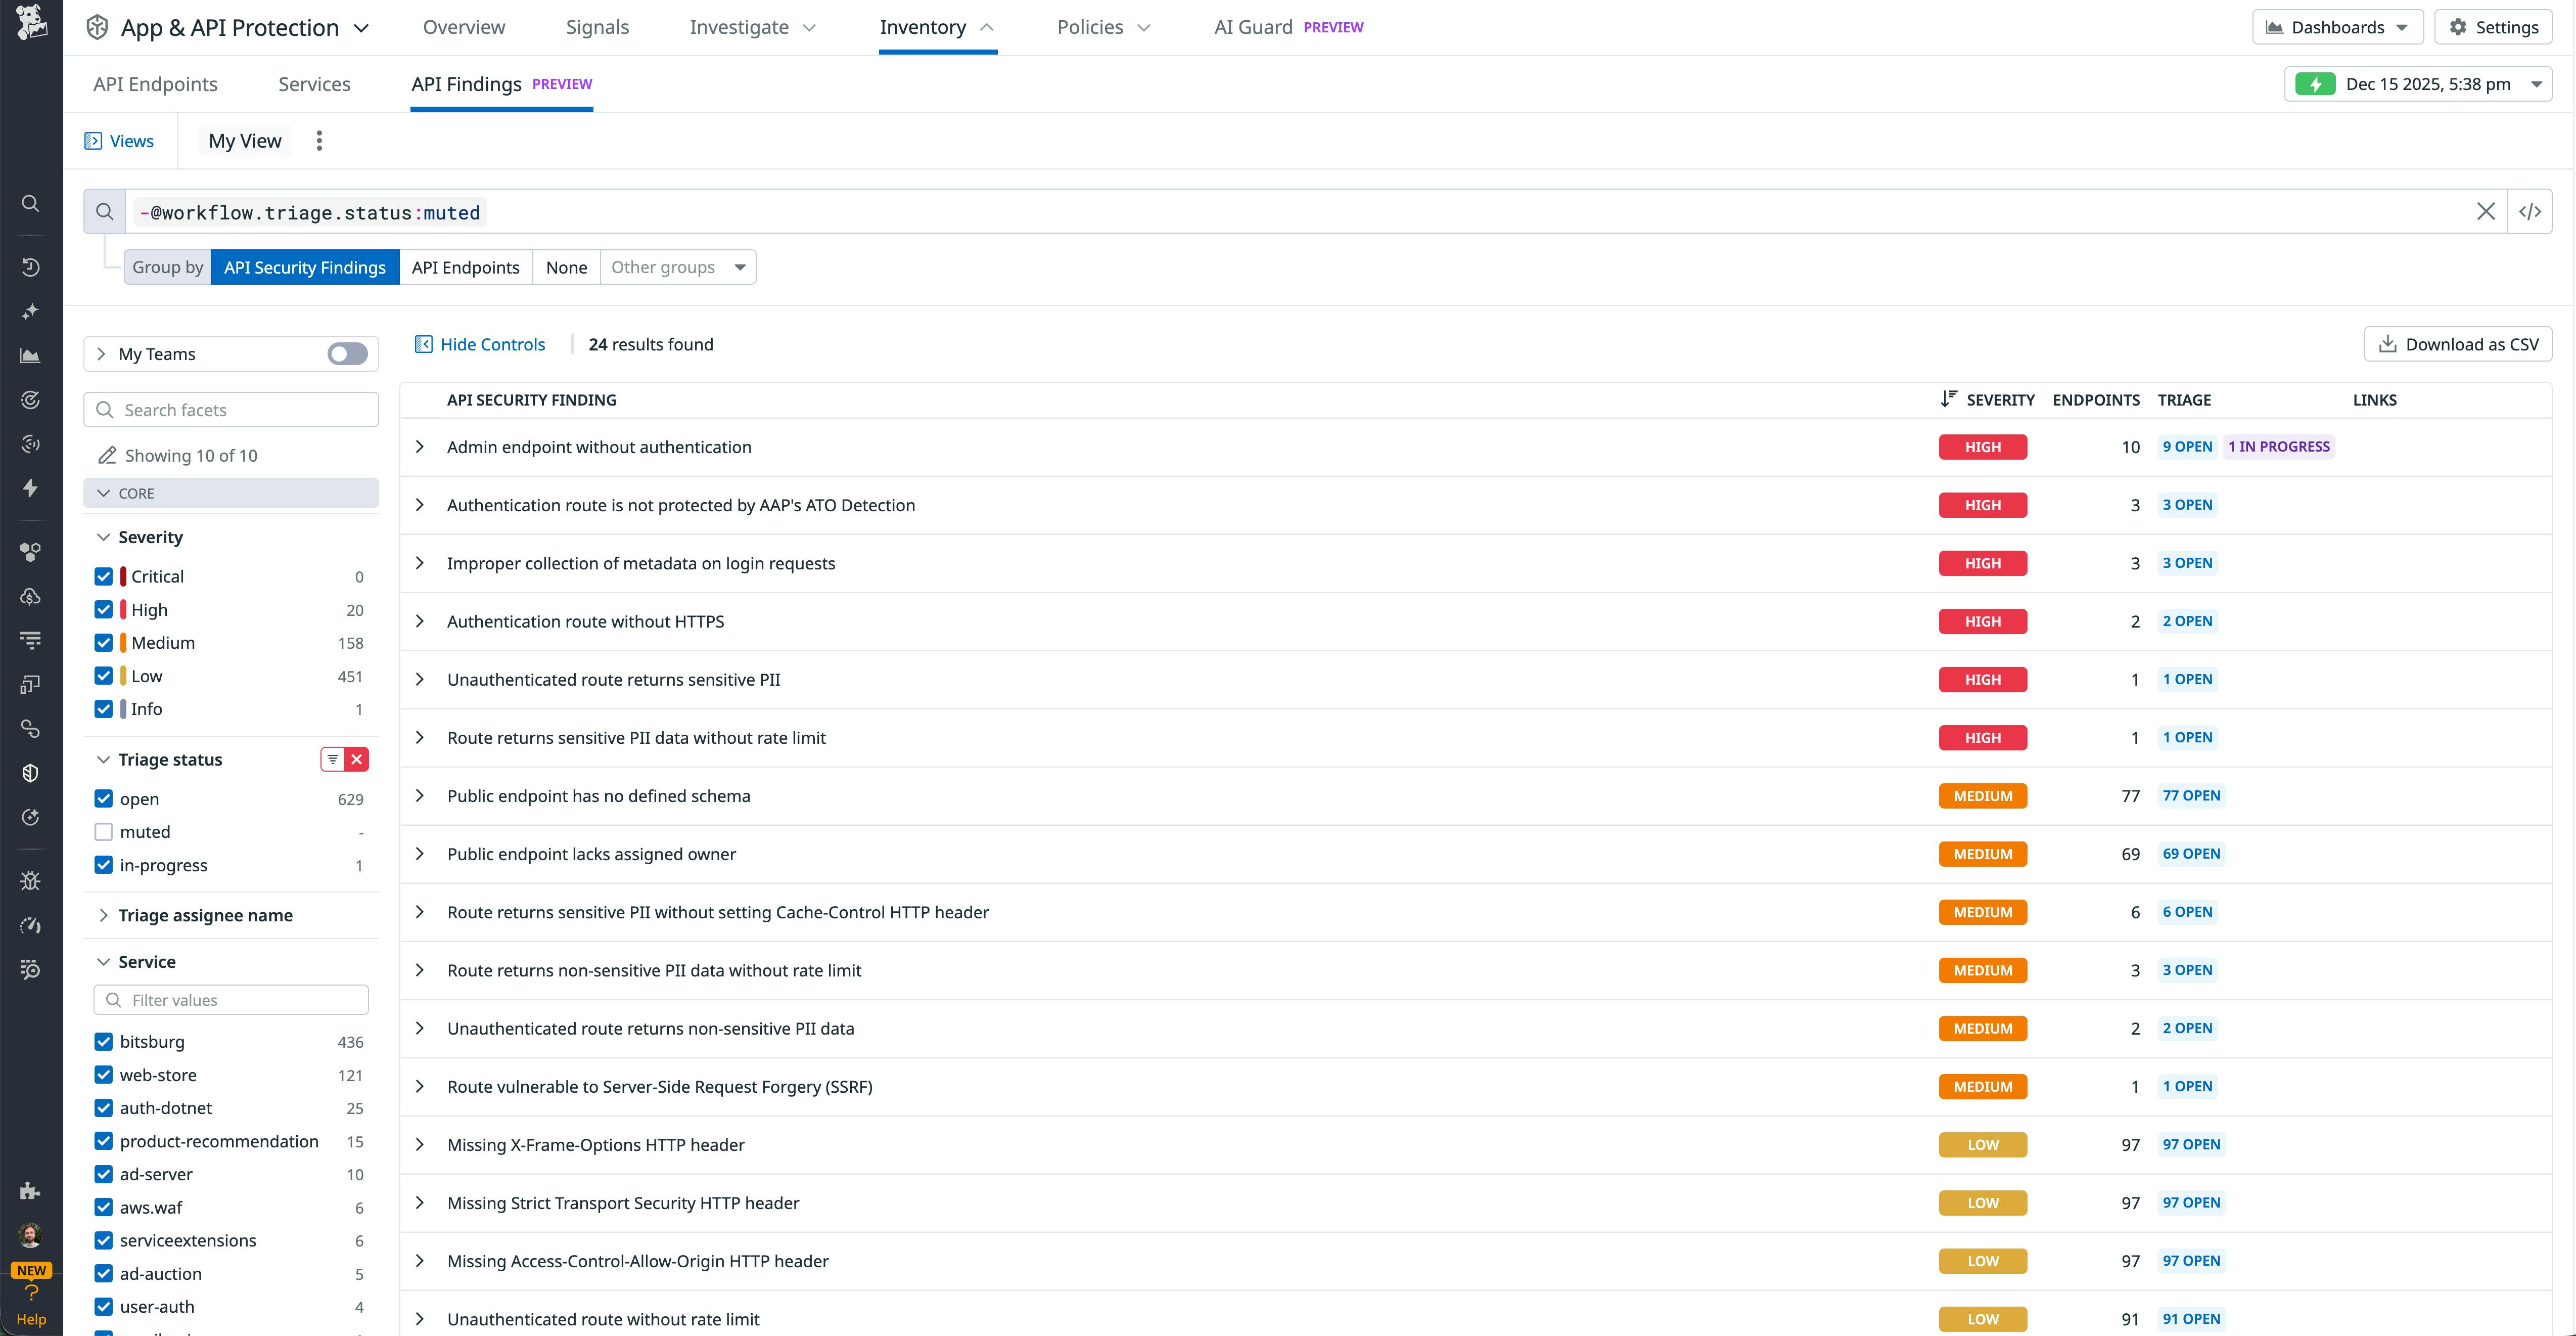Uncheck the Critical severity filter
The height and width of the screenshot is (1336, 2576).
coord(103,576)
